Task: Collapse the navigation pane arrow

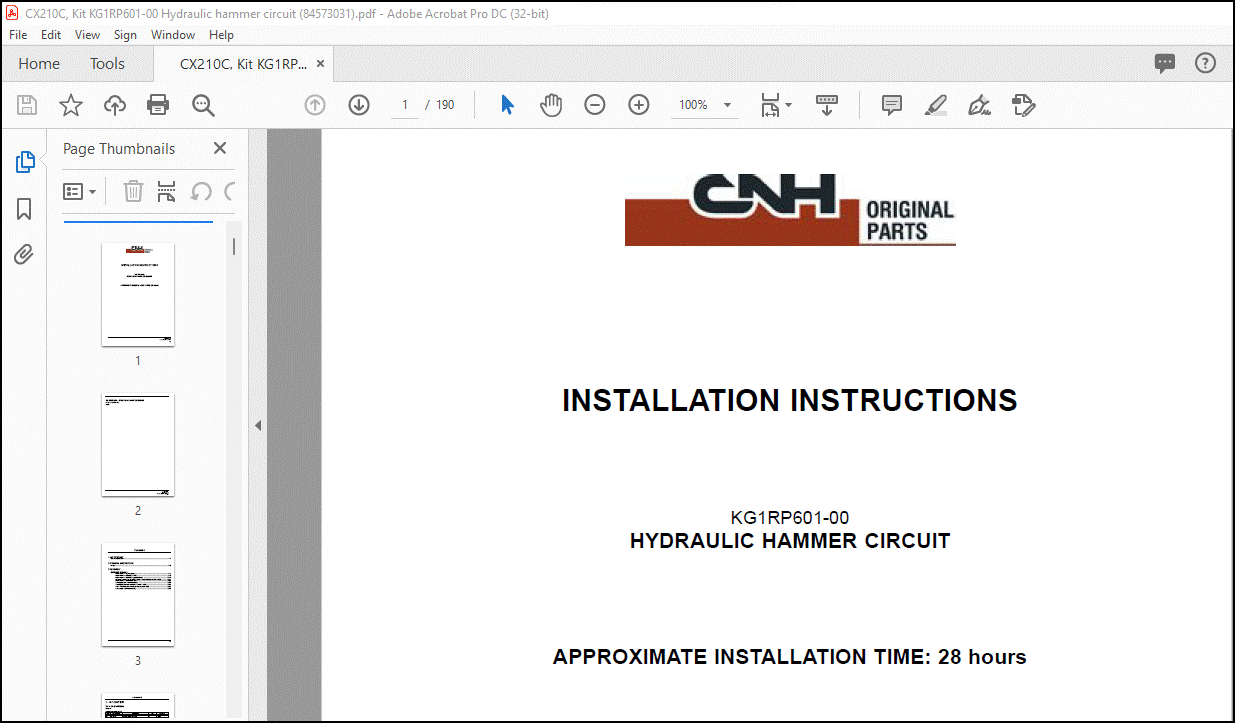Action: pyautogui.click(x=257, y=425)
